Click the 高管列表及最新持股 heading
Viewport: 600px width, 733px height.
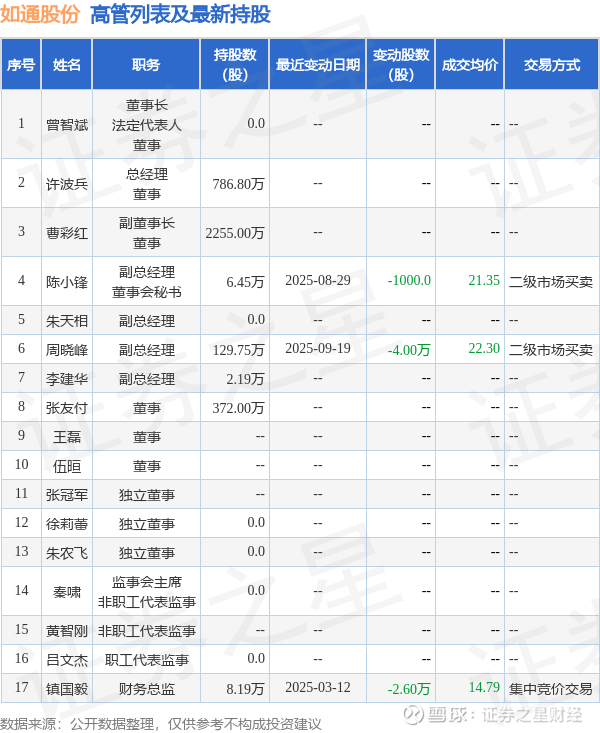[180, 14]
